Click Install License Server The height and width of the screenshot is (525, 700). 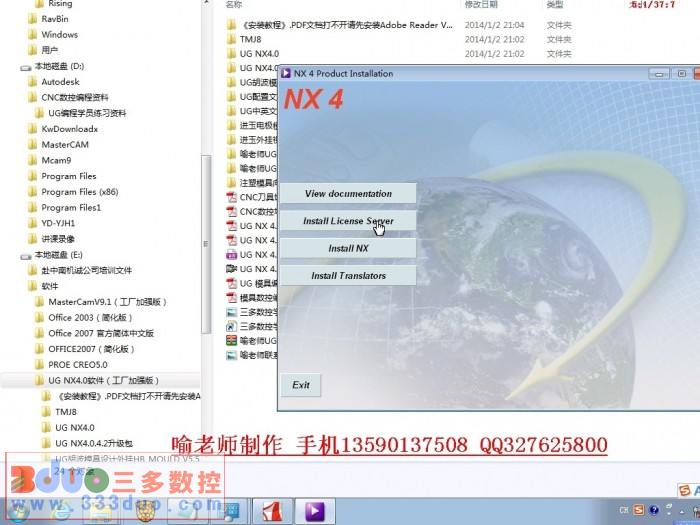pyautogui.click(x=348, y=221)
